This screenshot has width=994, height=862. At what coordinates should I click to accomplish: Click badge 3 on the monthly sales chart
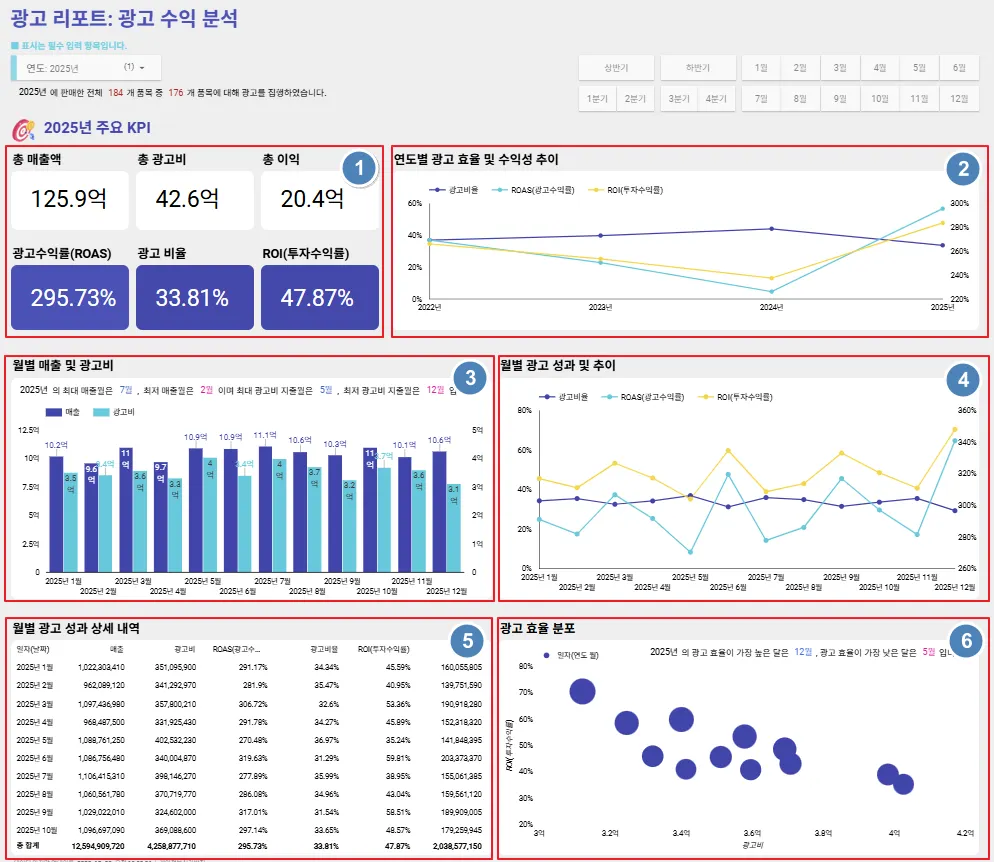click(470, 378)
